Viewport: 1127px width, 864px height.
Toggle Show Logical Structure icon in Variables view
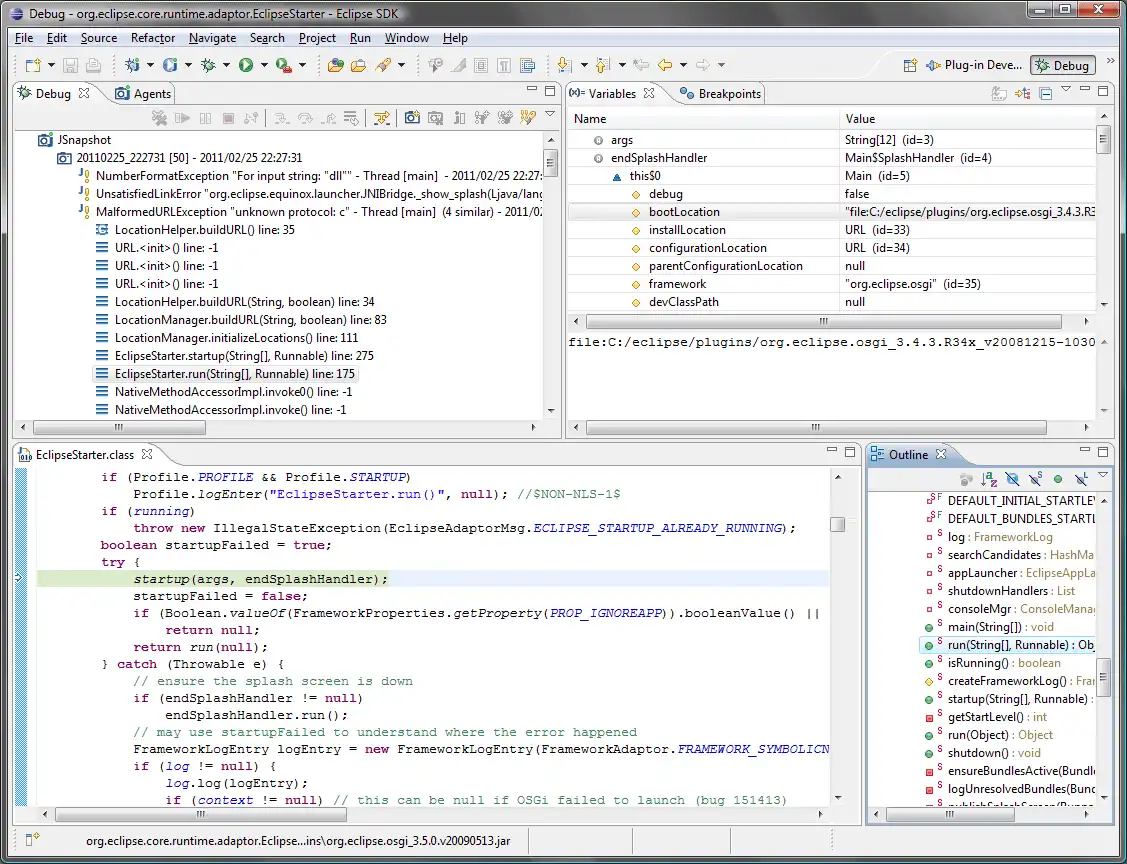(x=1022, y=93)
